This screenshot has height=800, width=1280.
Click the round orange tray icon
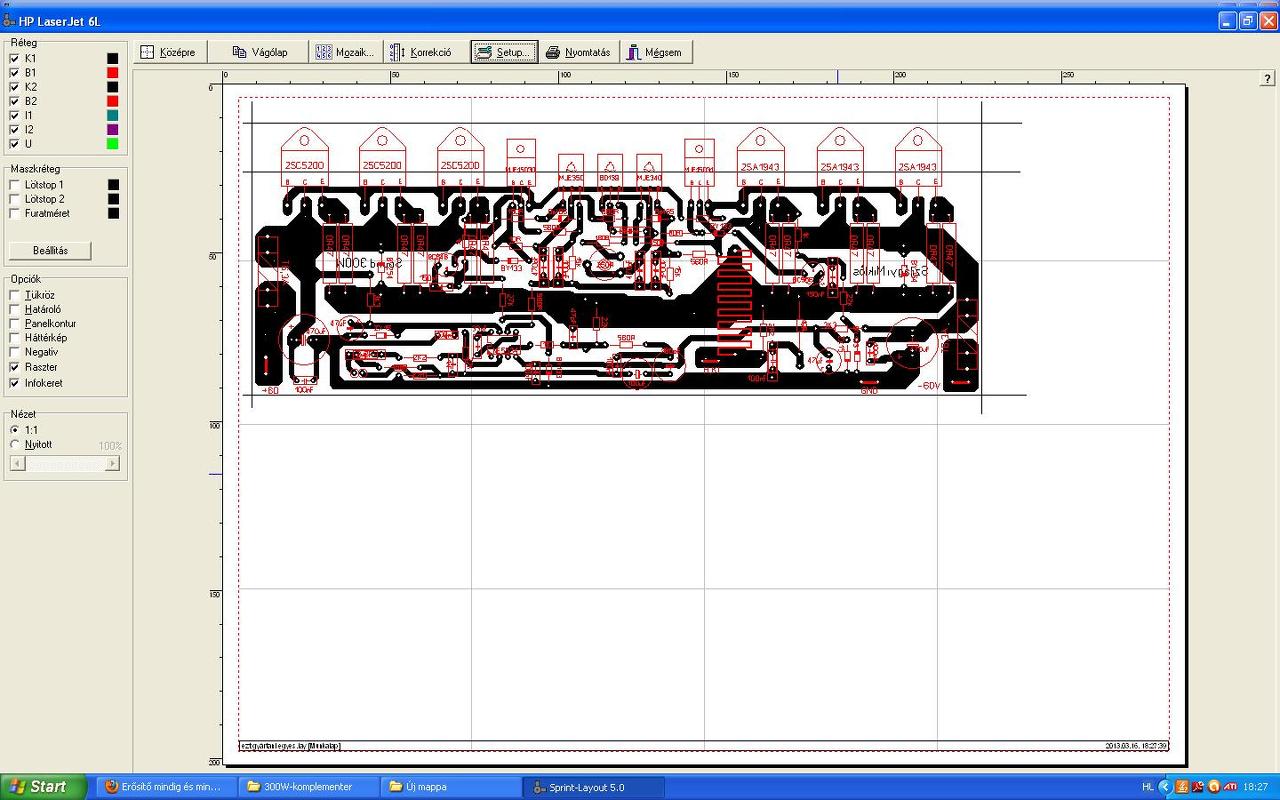(x=1214, y=787)
